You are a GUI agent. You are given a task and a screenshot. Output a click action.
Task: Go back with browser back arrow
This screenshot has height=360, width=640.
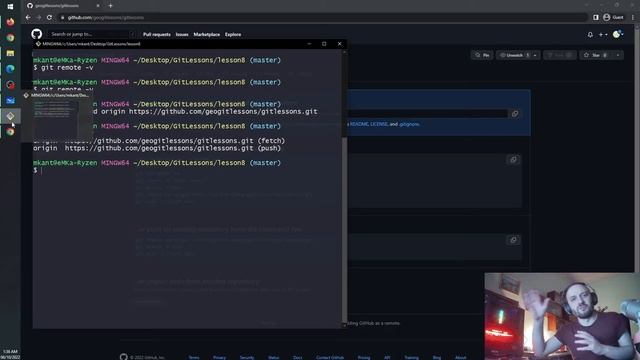[x=28, y=18]
